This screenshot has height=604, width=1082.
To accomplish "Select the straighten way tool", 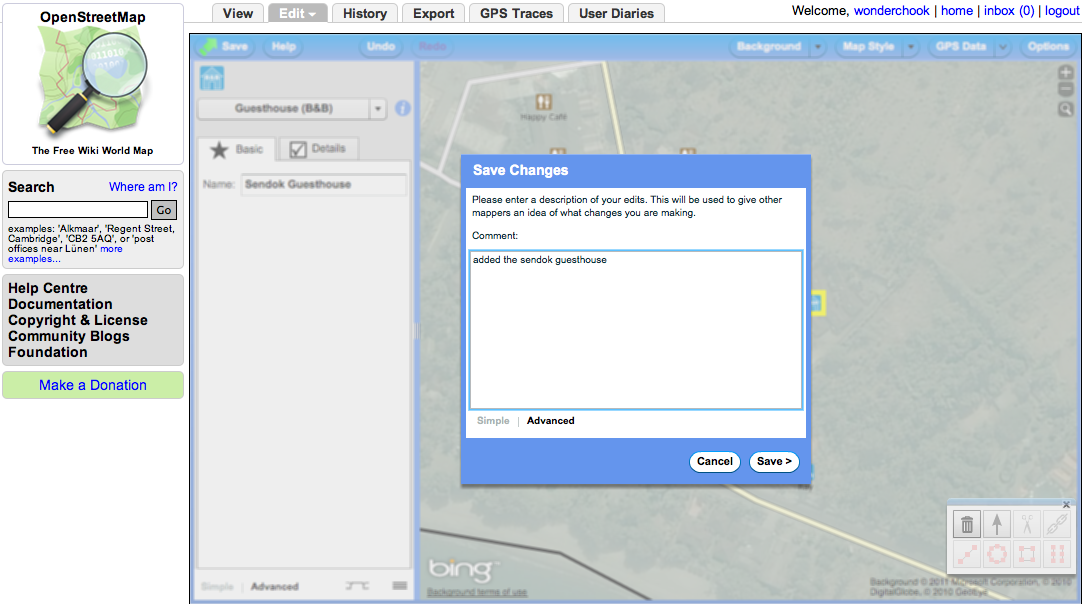I will pos(967,554).
